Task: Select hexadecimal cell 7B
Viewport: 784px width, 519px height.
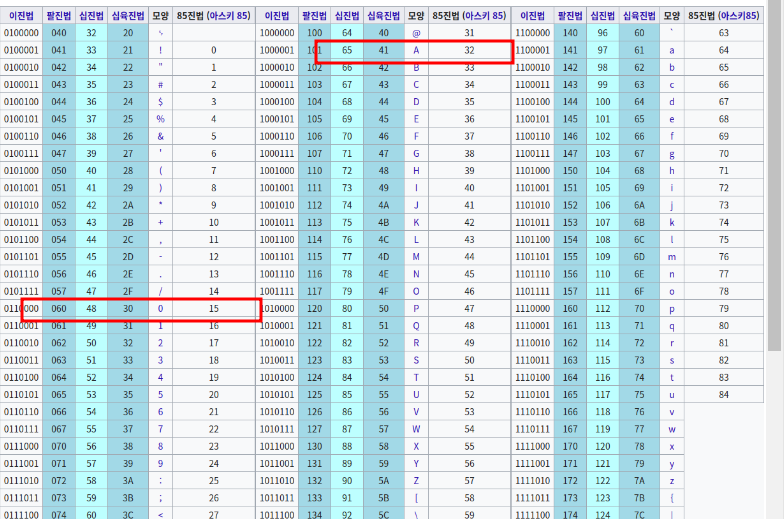Action: (x=639, y=498)
